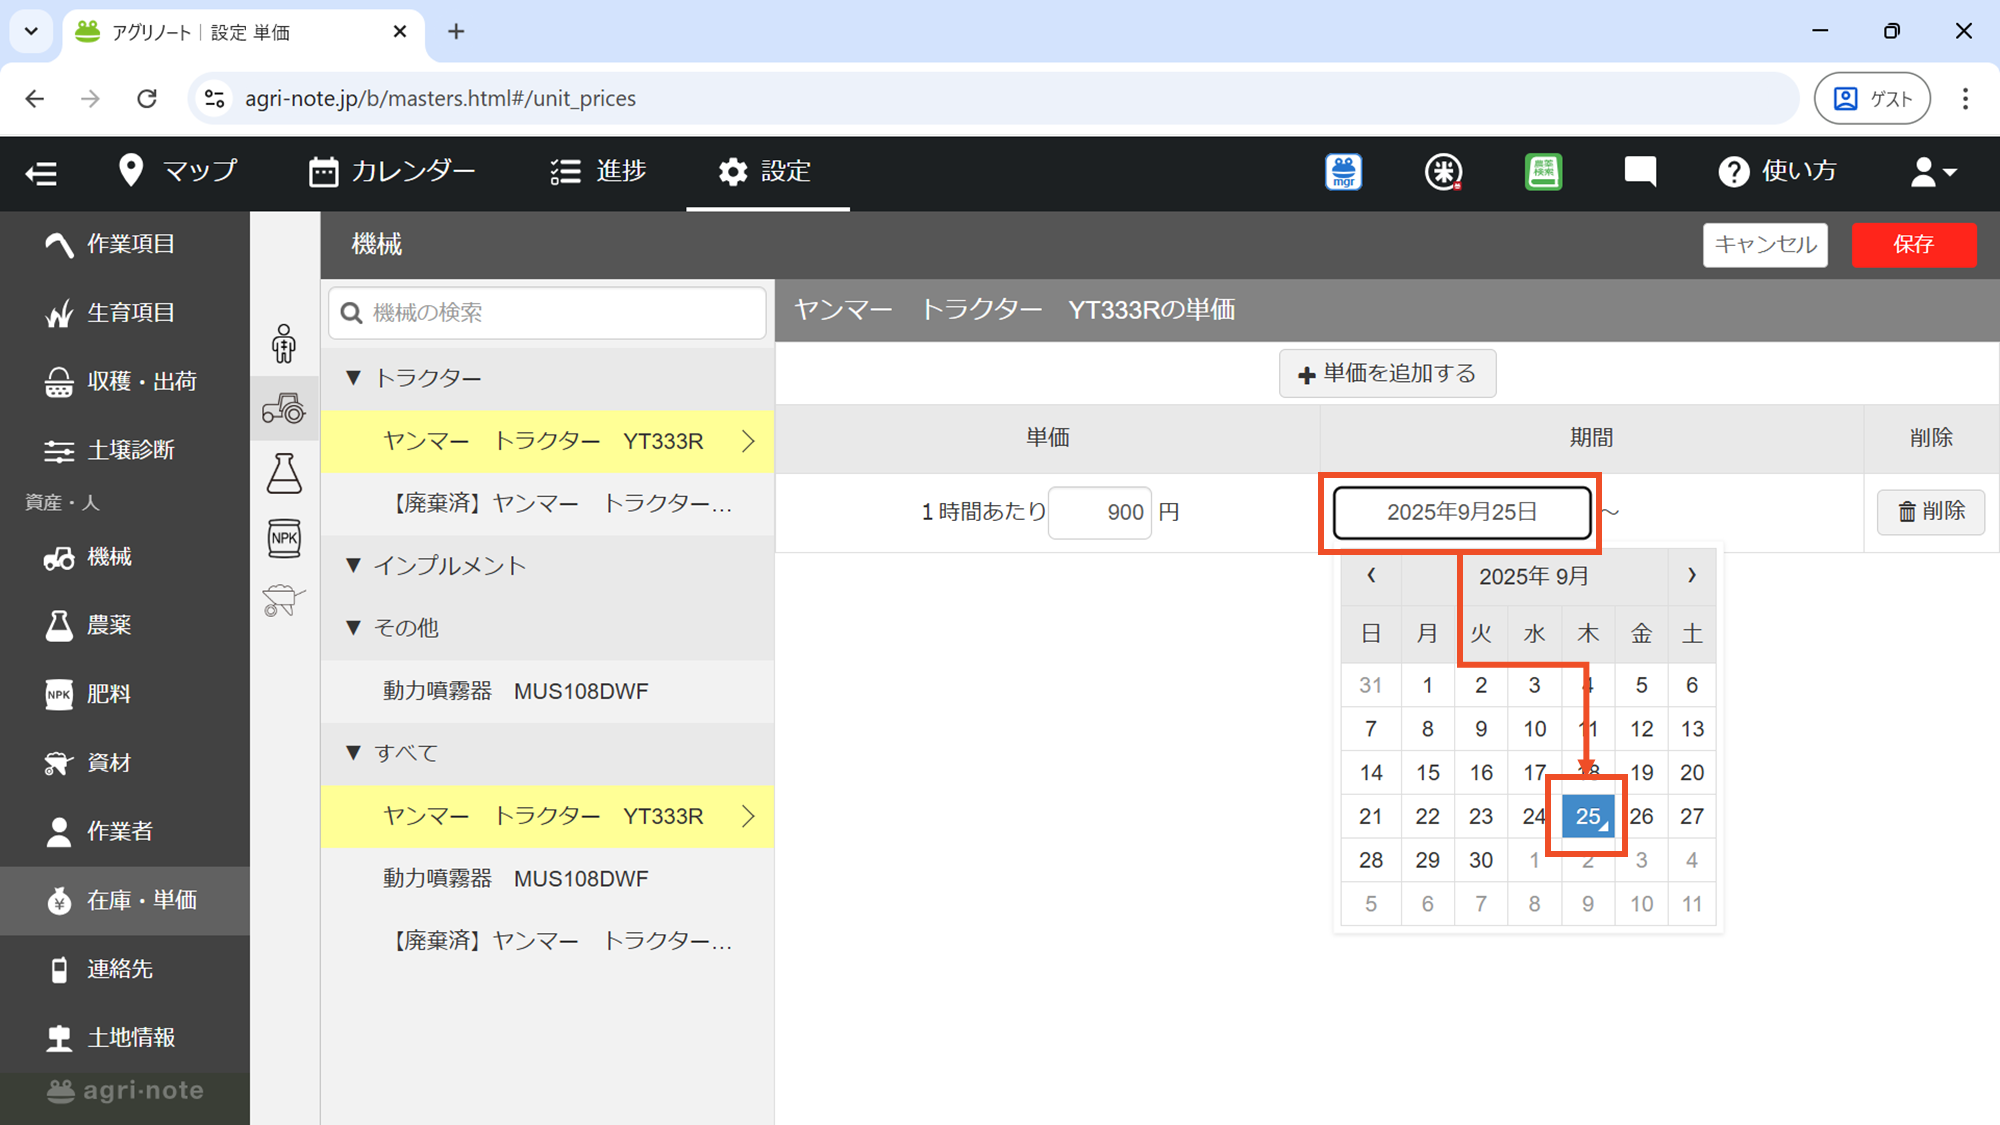Select the pesticide flask category icon

tap(284, 473)
